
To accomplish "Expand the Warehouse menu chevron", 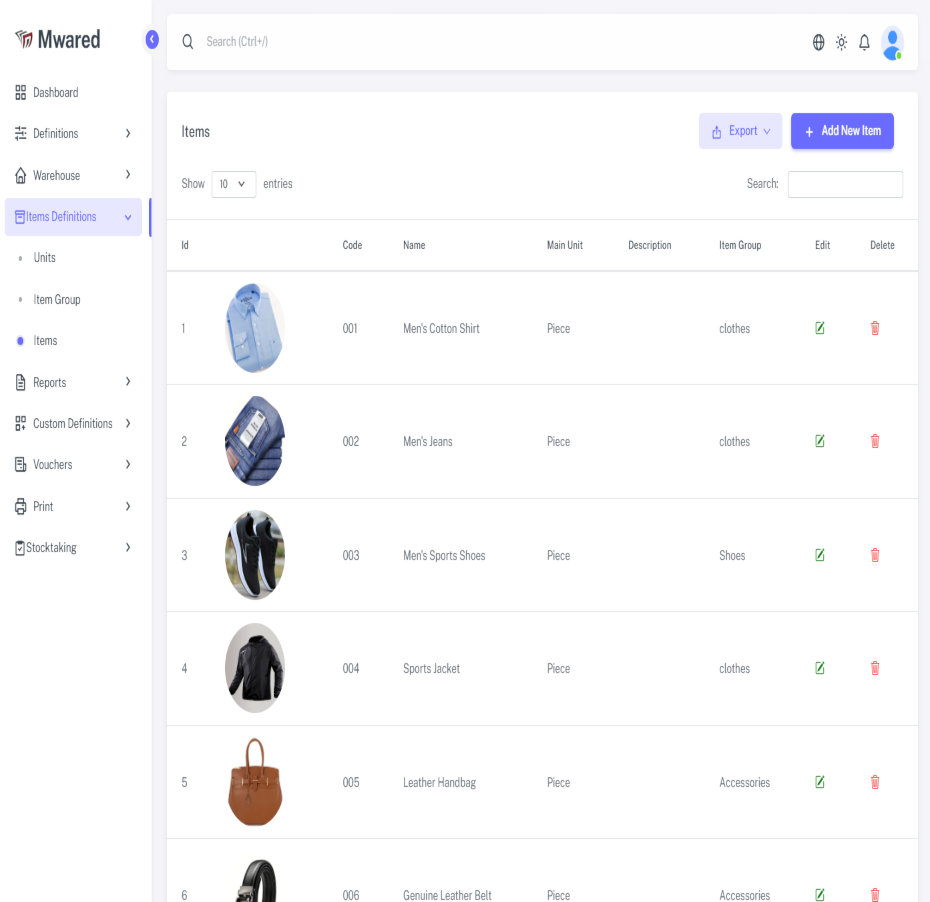I will 128,174.
